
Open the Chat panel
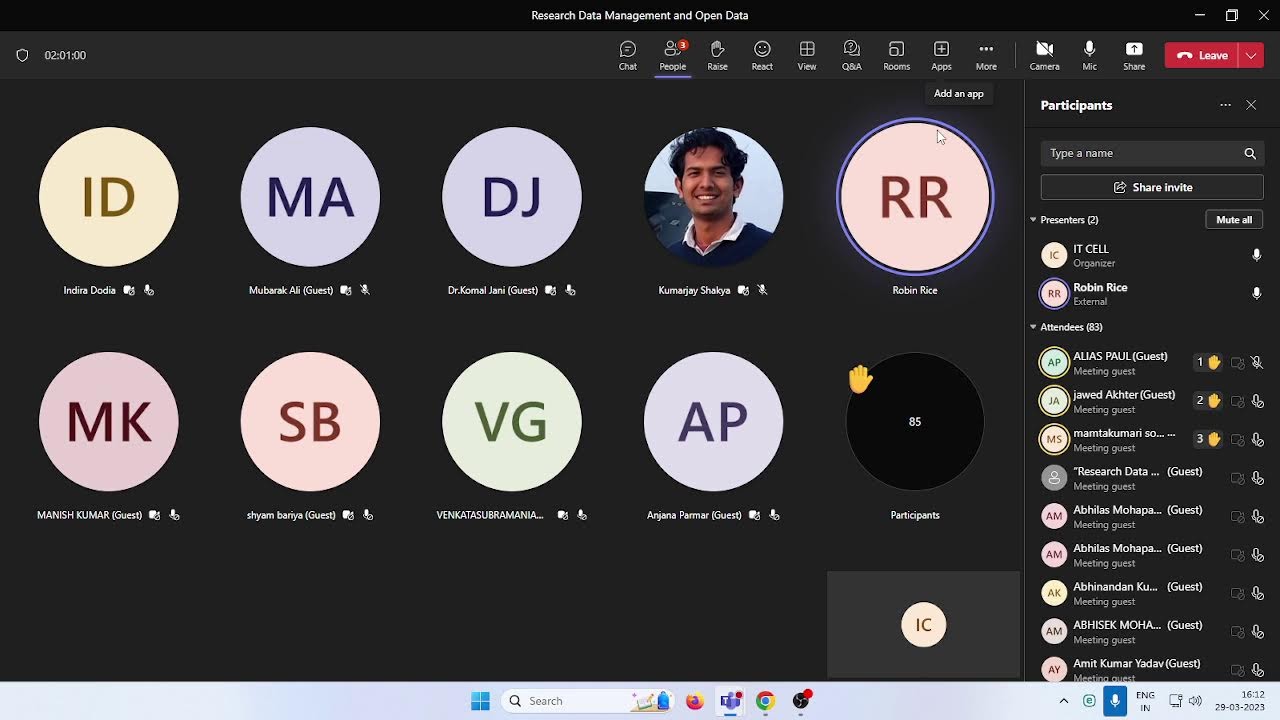pyautogui.click(x=627, y=55)
